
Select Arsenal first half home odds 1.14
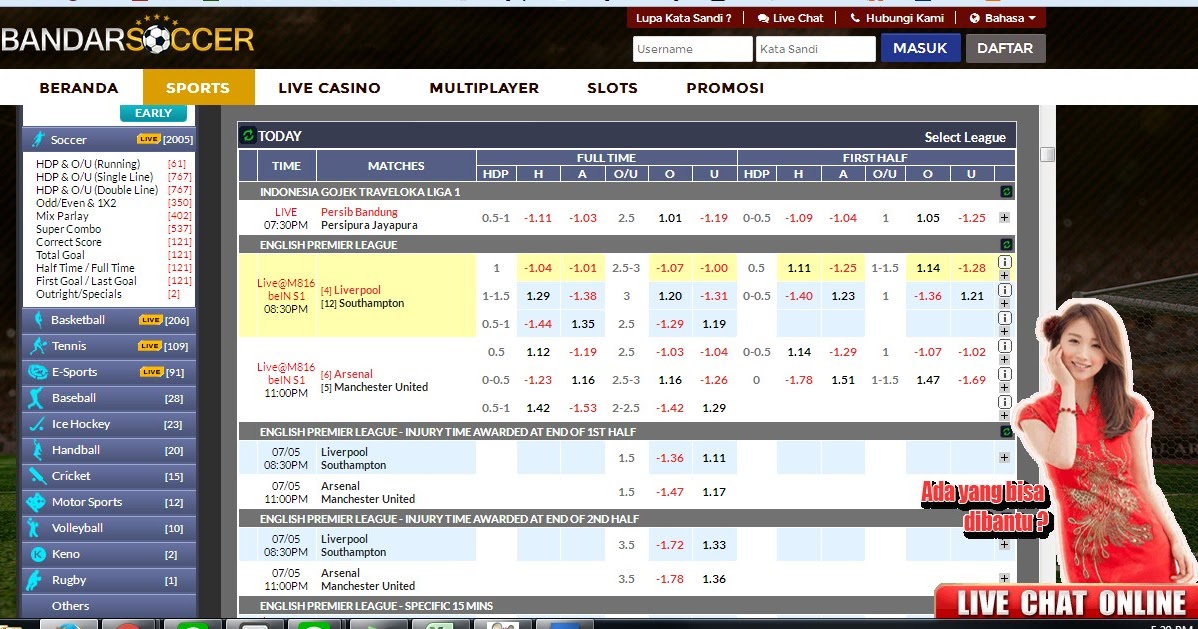(799, 352)
